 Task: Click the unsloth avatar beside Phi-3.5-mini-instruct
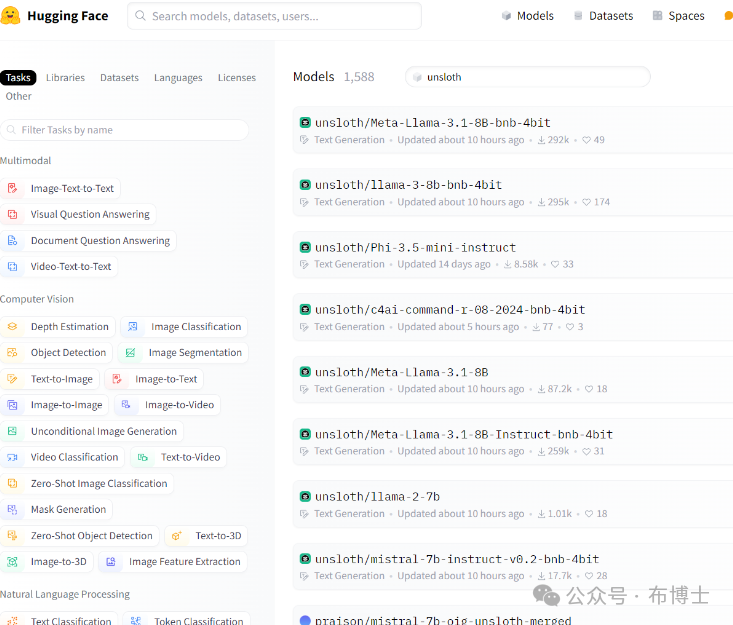(x=305, y=247)
